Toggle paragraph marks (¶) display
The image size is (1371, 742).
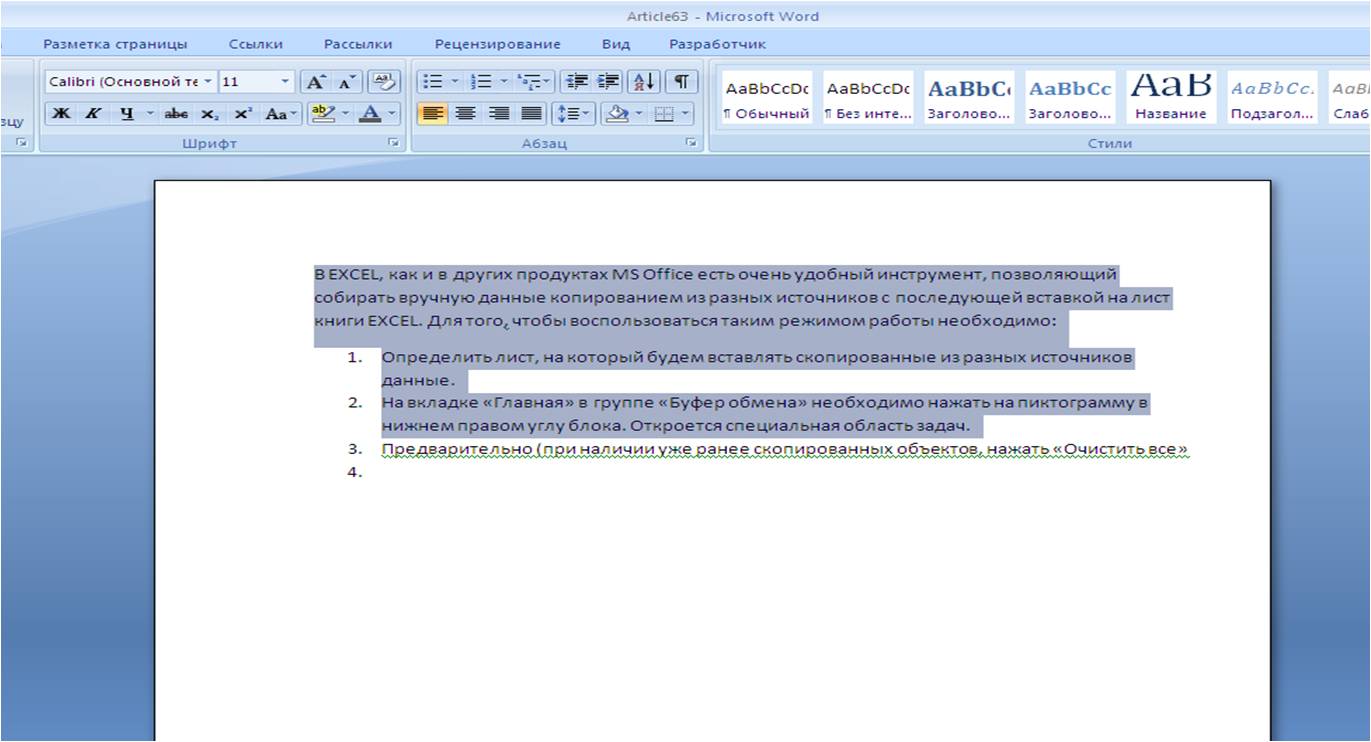681,82
